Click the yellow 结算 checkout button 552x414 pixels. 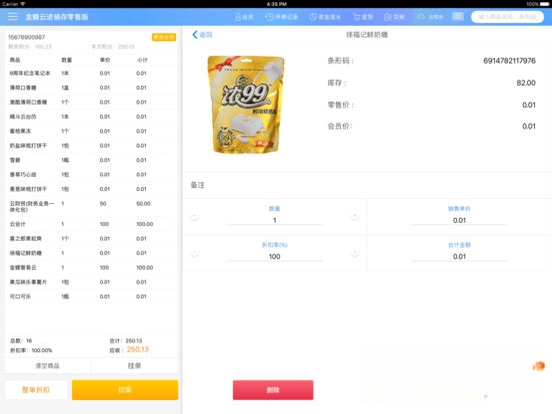[125, 390]
